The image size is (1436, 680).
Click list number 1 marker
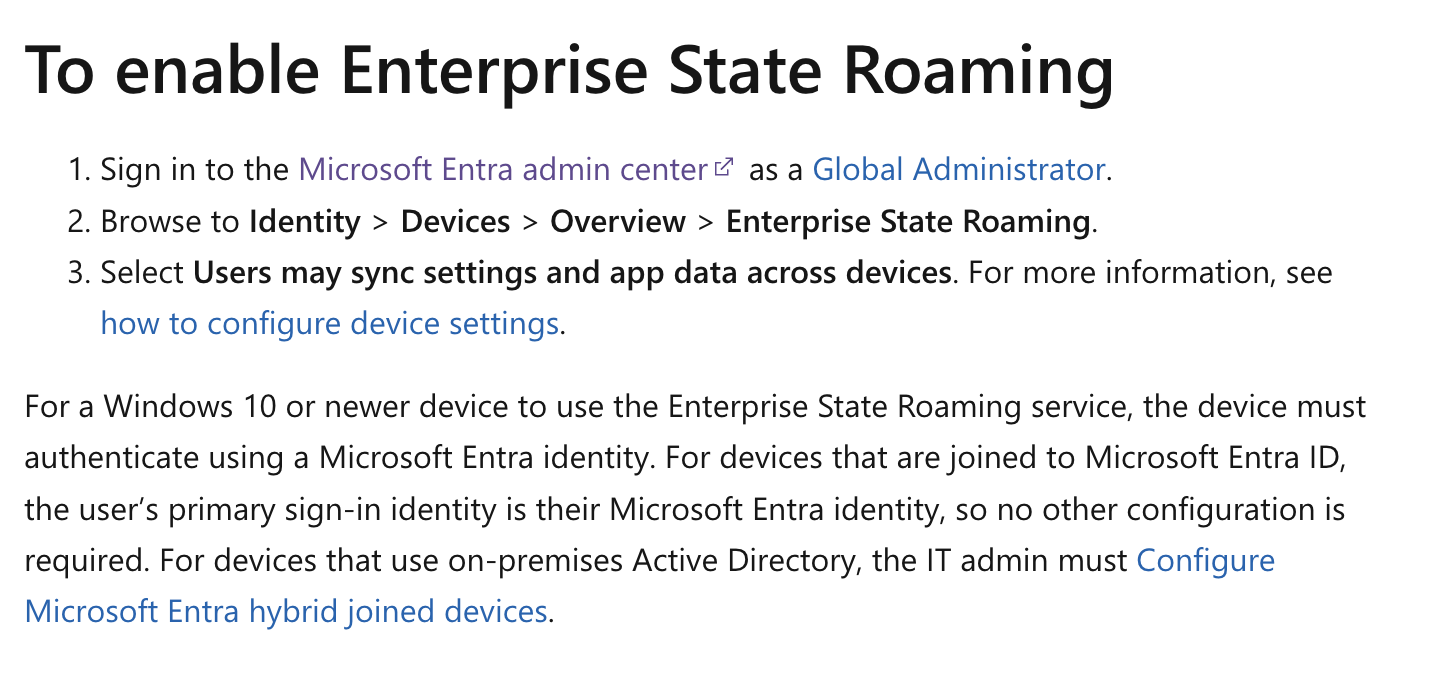tap(79, 169)
